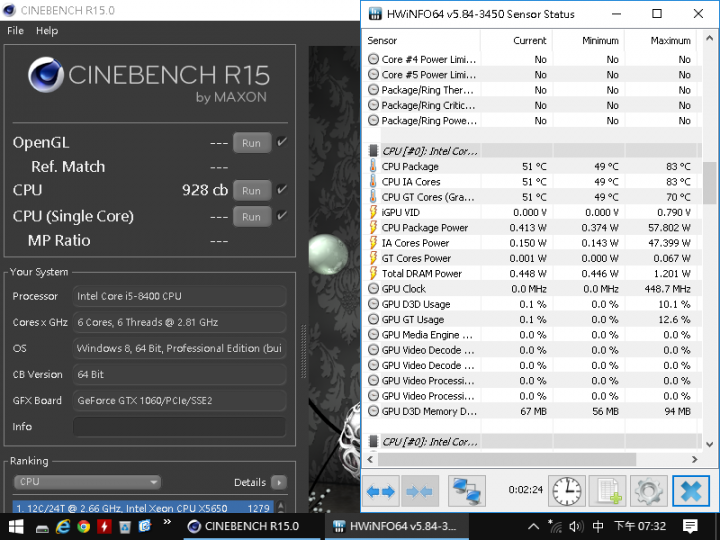The width and height of the screenshot is (720, 540).
Task: Click the Processor field Intel Core i5-8400
Action: click(180, 296)
